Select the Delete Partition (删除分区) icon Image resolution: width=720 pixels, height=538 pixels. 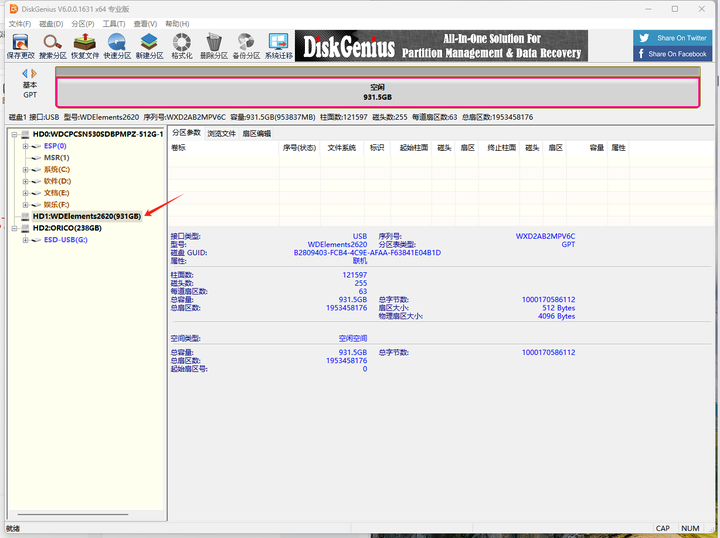point(214,46)
